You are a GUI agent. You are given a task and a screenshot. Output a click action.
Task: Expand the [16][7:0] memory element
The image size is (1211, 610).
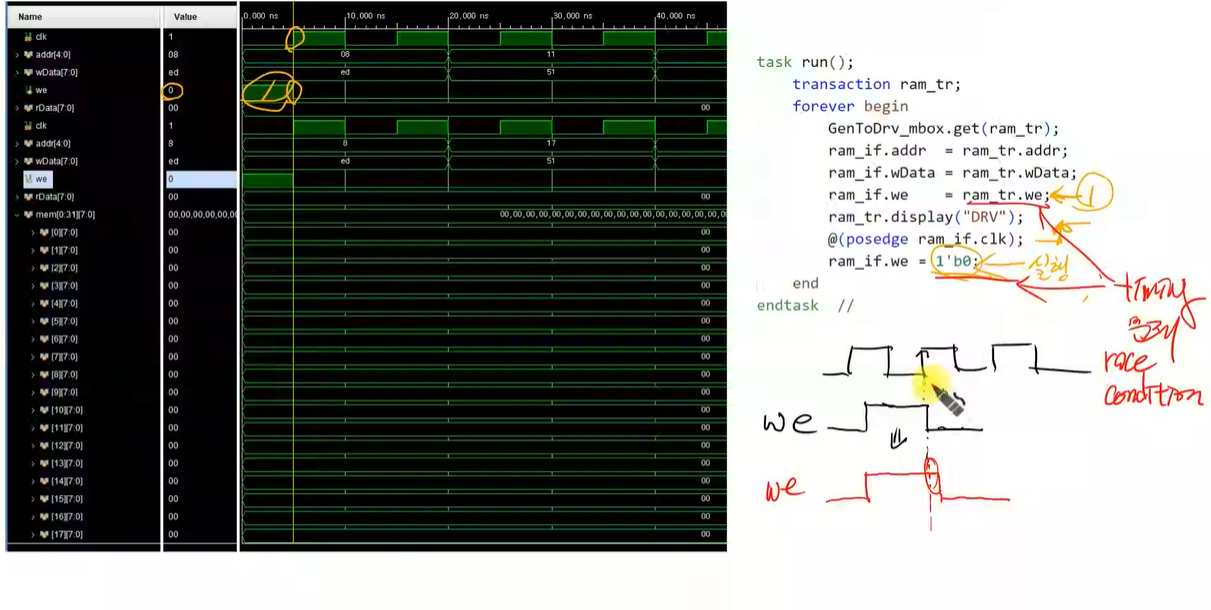pos(33,517)
